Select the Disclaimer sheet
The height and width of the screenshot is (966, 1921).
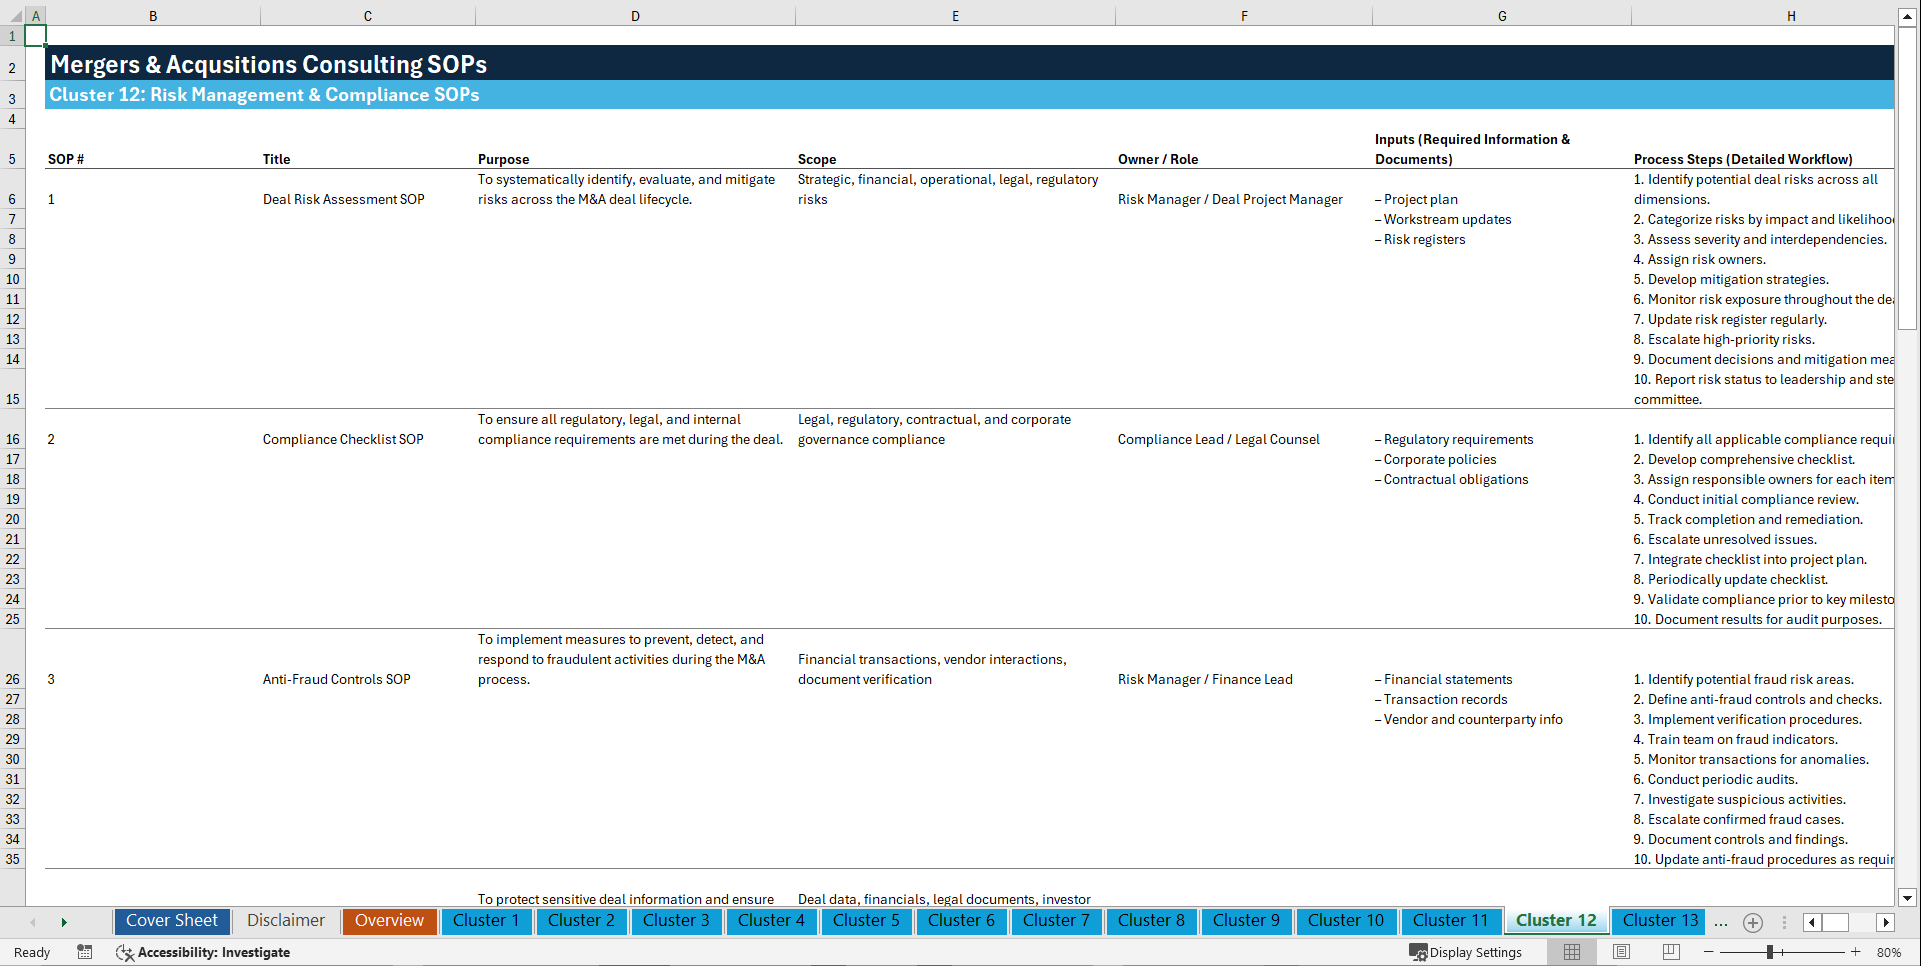click(x=285, y=920)
